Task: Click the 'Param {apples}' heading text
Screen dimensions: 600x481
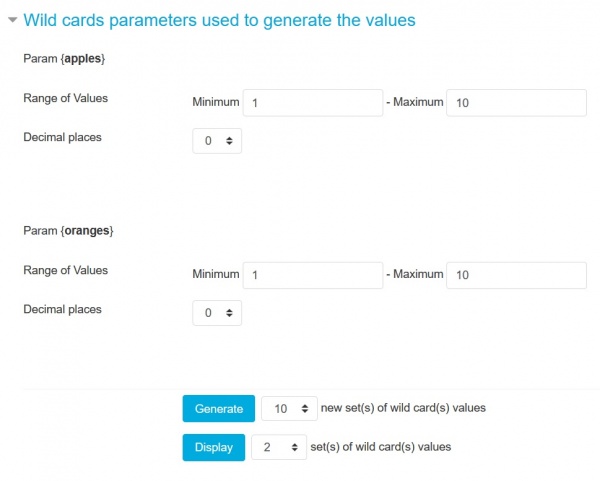Action: (x=64, y=59)
